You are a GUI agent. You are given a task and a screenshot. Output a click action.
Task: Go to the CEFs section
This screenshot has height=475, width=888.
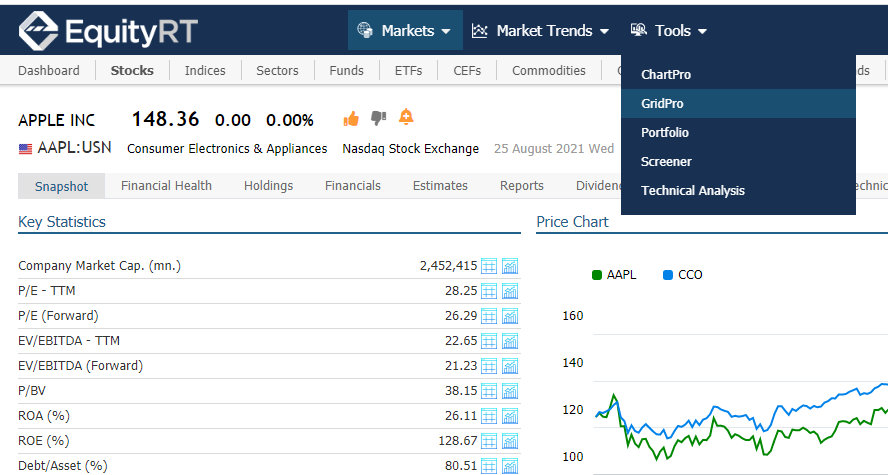coord(467,70)
